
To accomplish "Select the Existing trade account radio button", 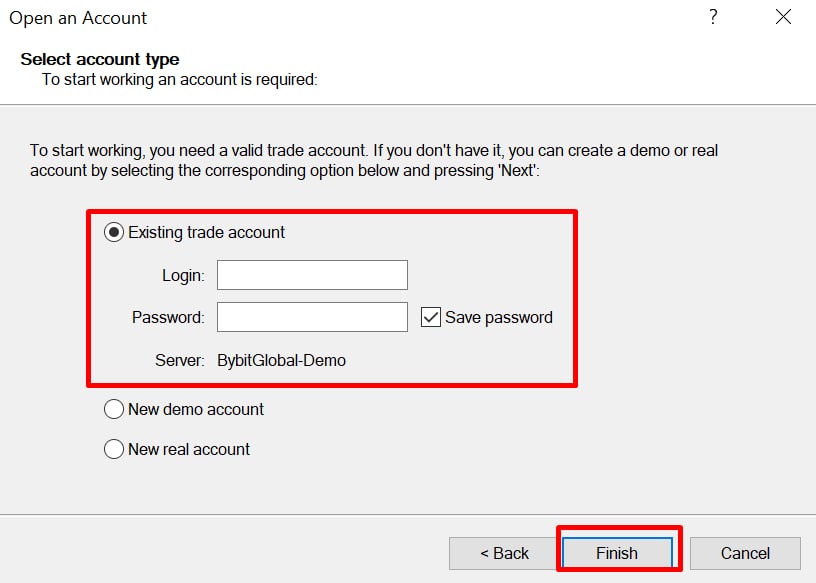I will 113,232.
